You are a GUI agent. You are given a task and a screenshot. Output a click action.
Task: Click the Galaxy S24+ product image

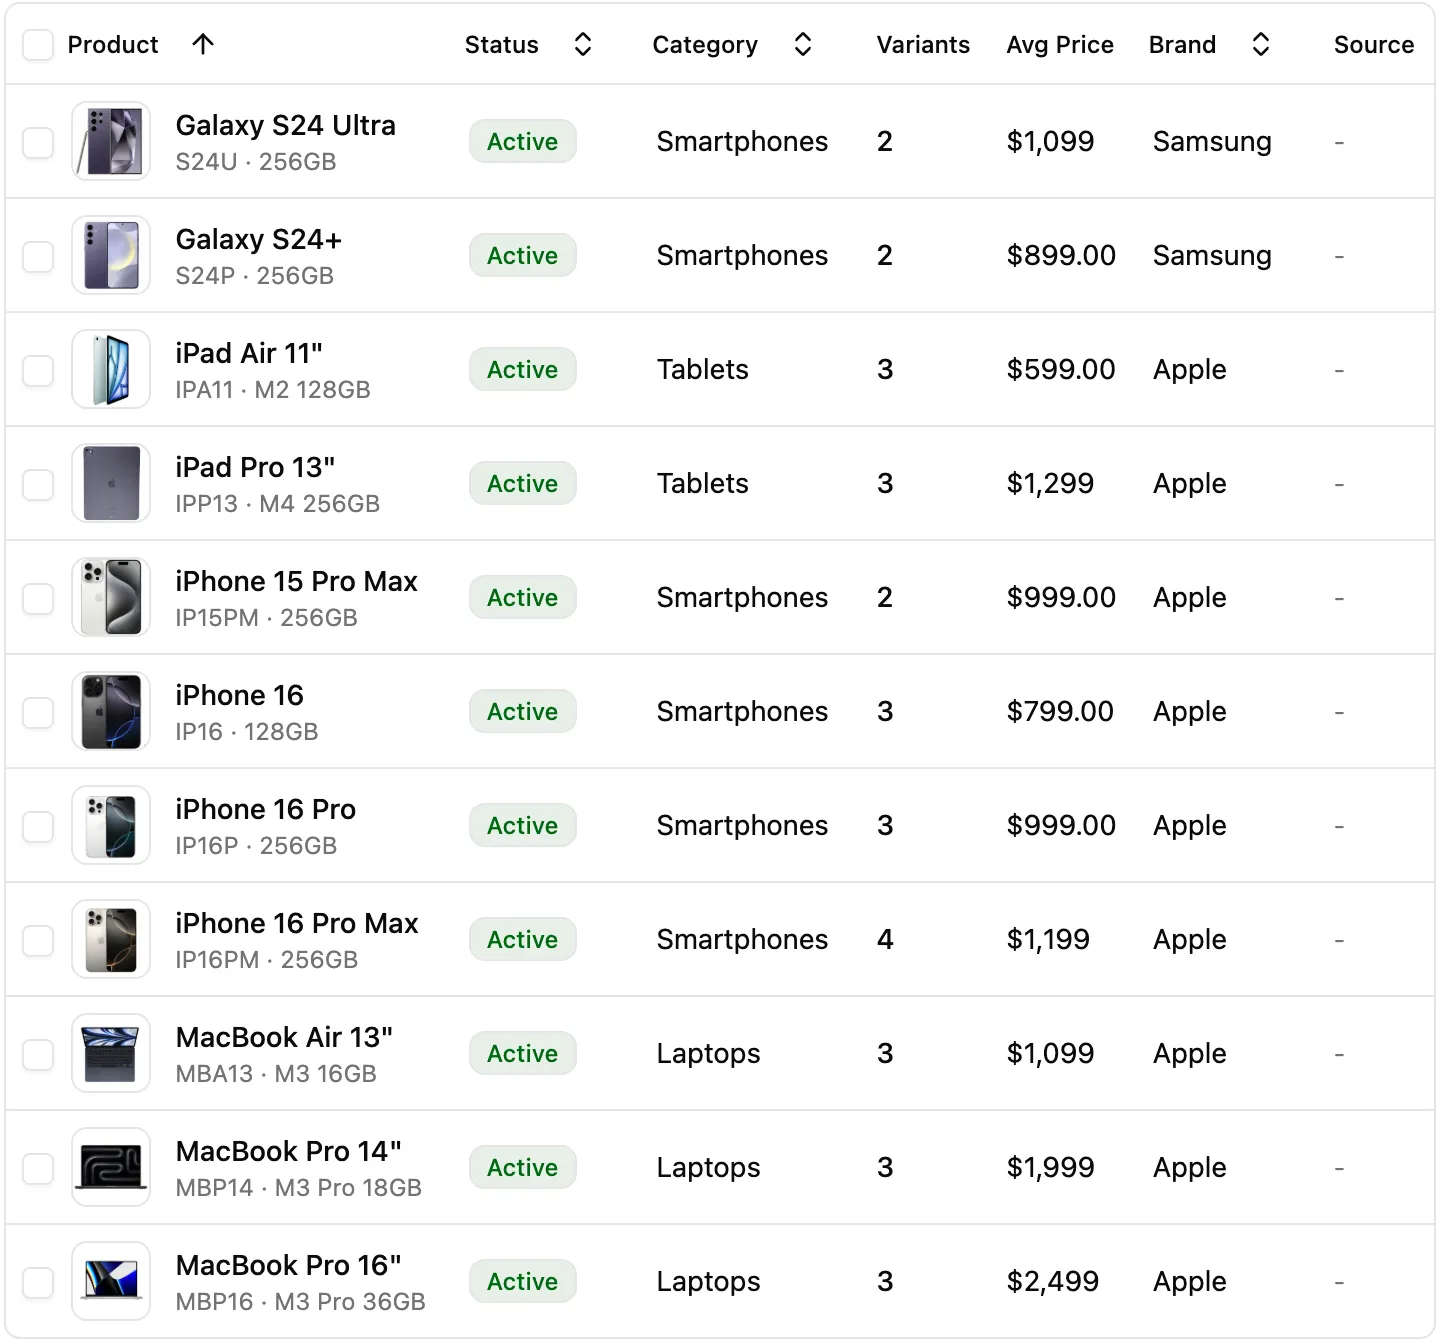click(x=110, y=255)
